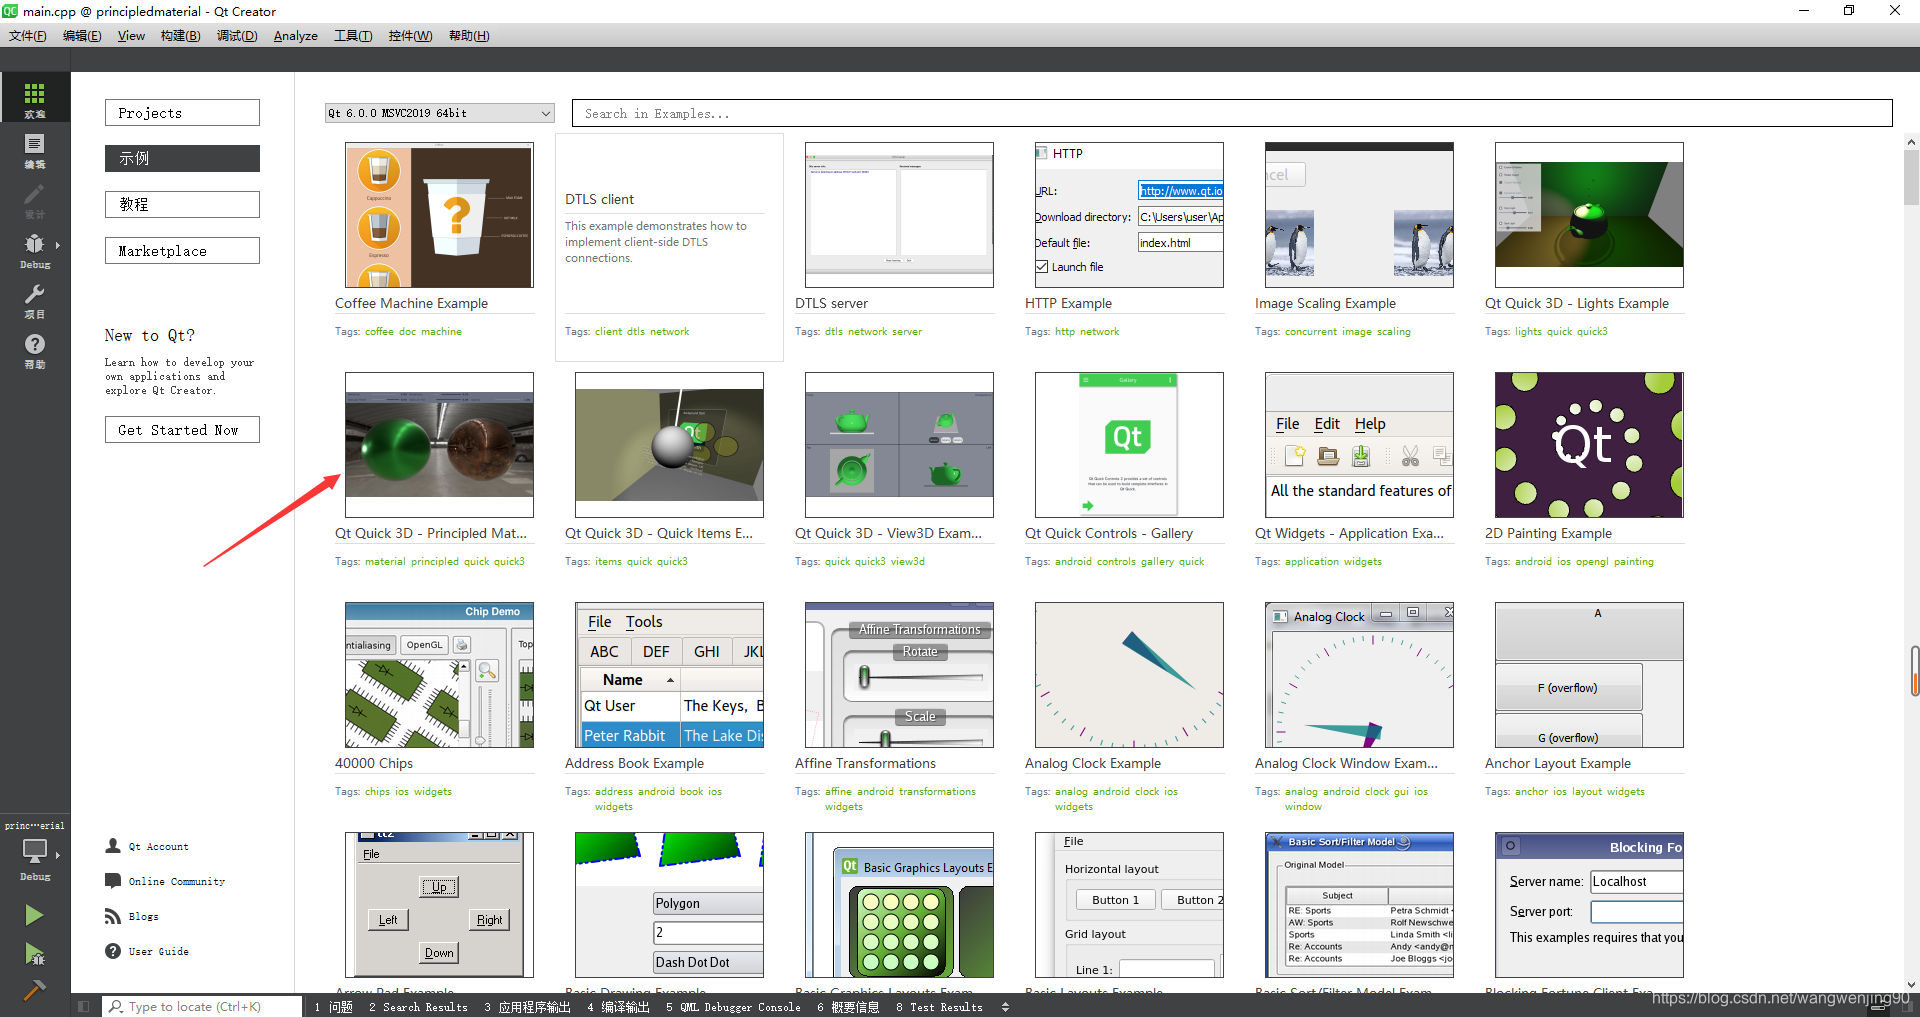Open the Blogs link
Viewport: 1920px width, 1017px height.
[x=144, y=916]
